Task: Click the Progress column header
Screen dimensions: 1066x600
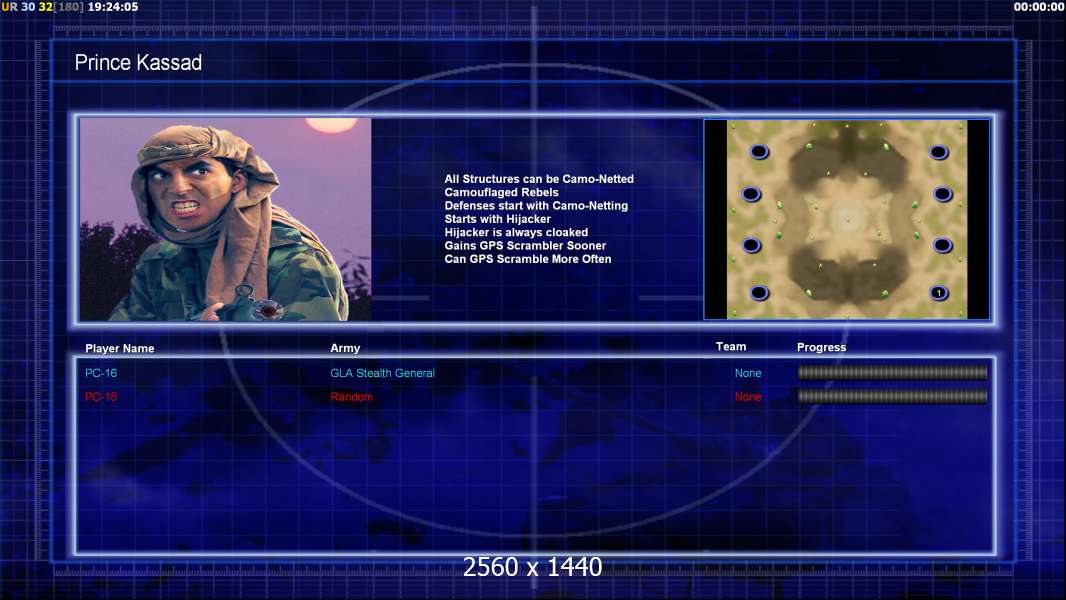Action: [821, 347]
